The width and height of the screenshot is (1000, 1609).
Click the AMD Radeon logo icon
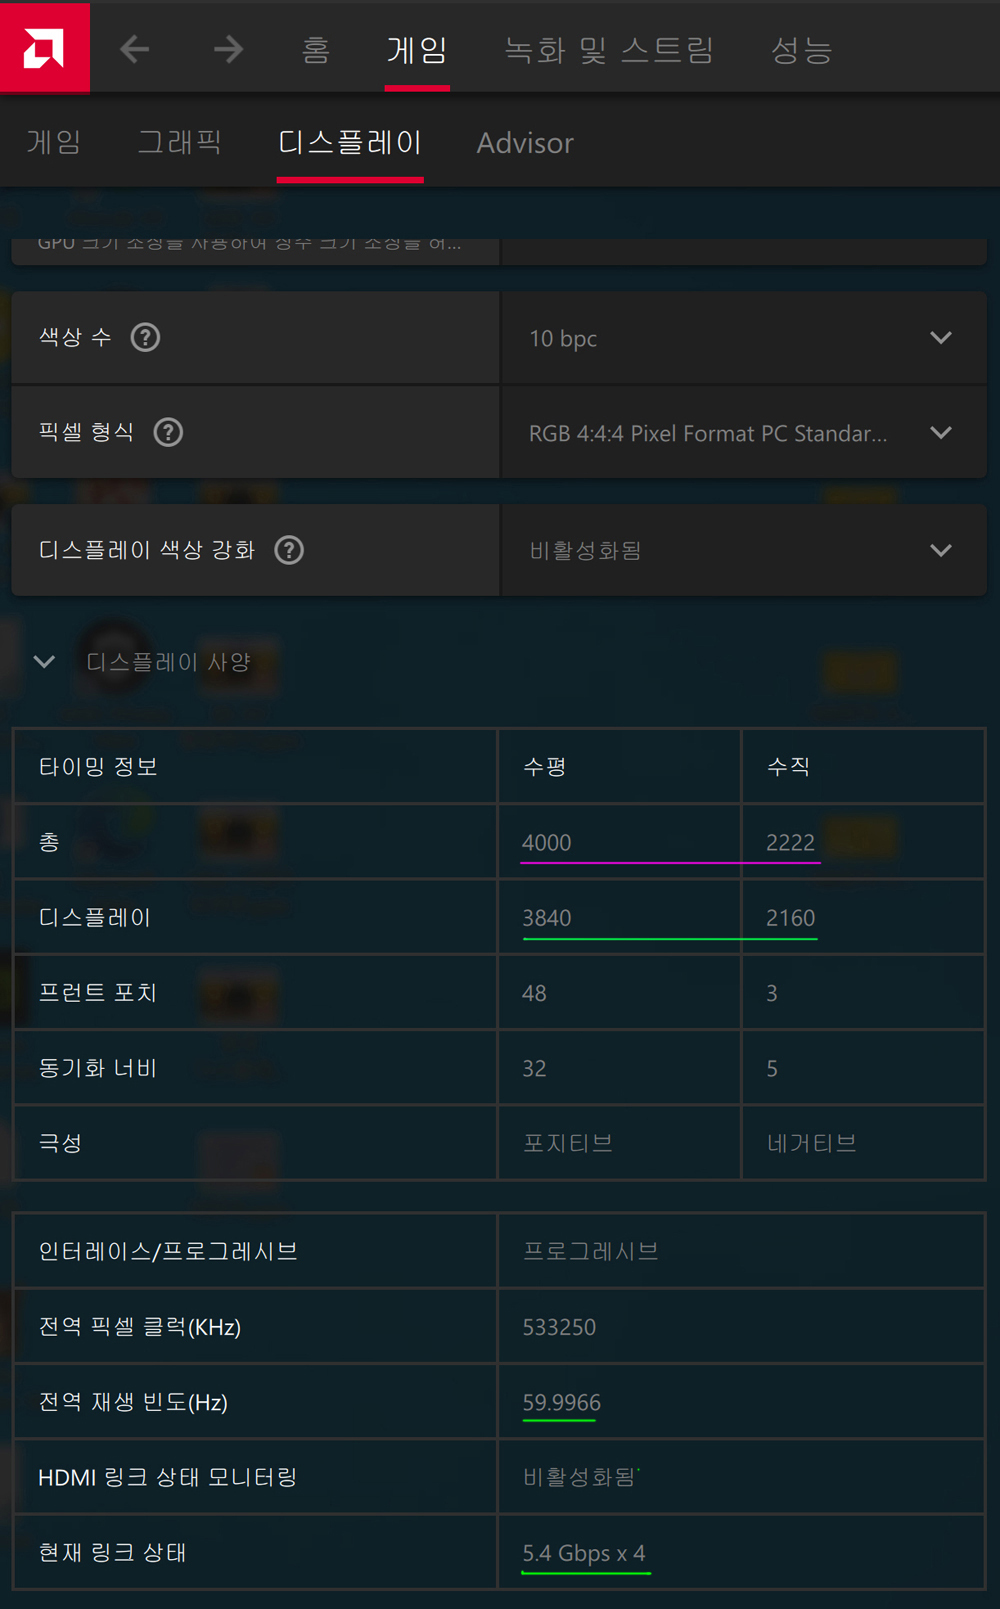click(44, 47)
